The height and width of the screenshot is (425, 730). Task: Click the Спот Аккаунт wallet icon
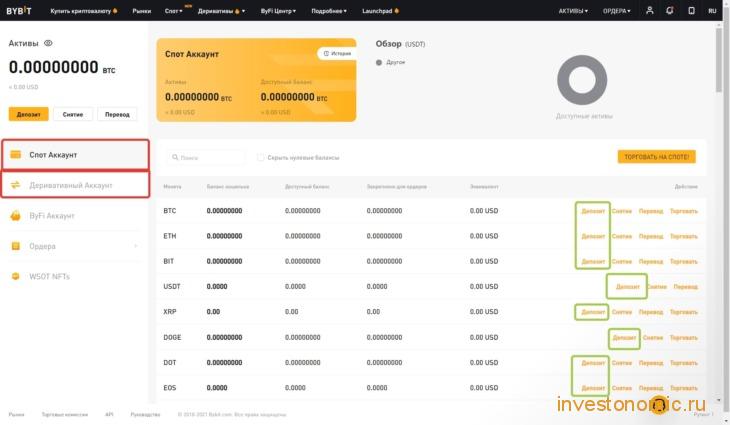(x=15, y=155)
